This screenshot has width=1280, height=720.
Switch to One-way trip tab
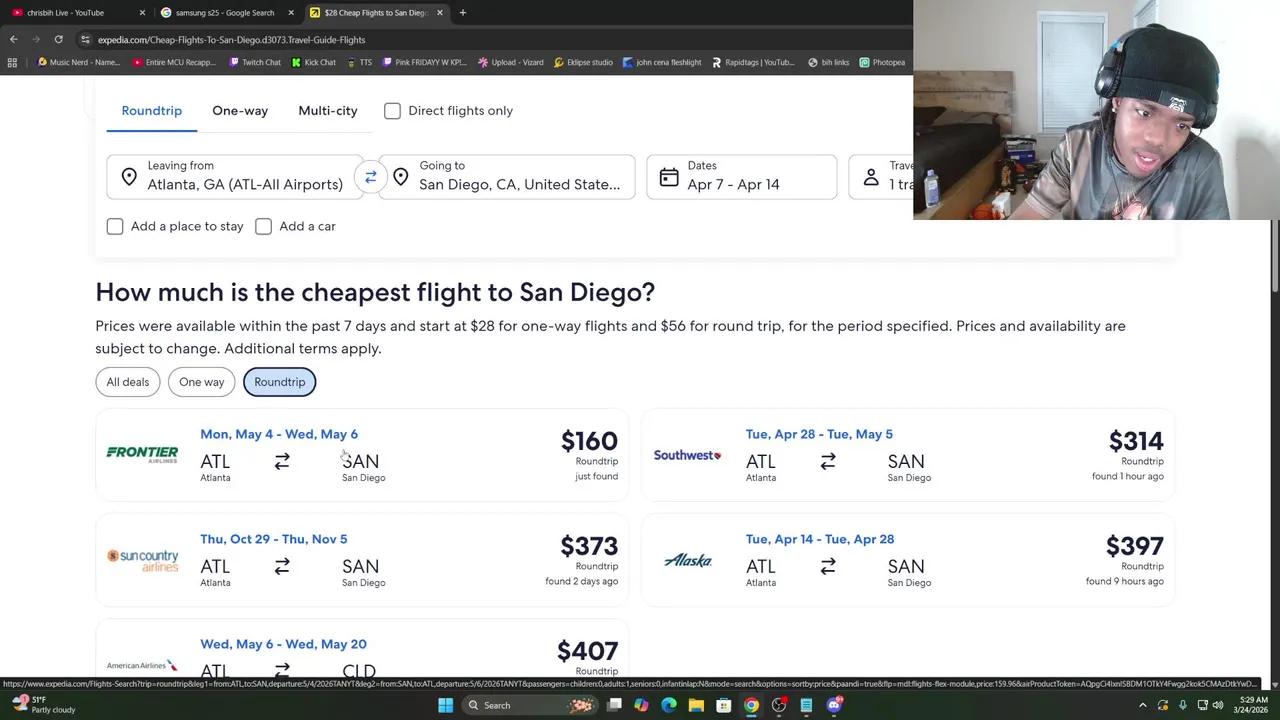(x=240, y=111)
